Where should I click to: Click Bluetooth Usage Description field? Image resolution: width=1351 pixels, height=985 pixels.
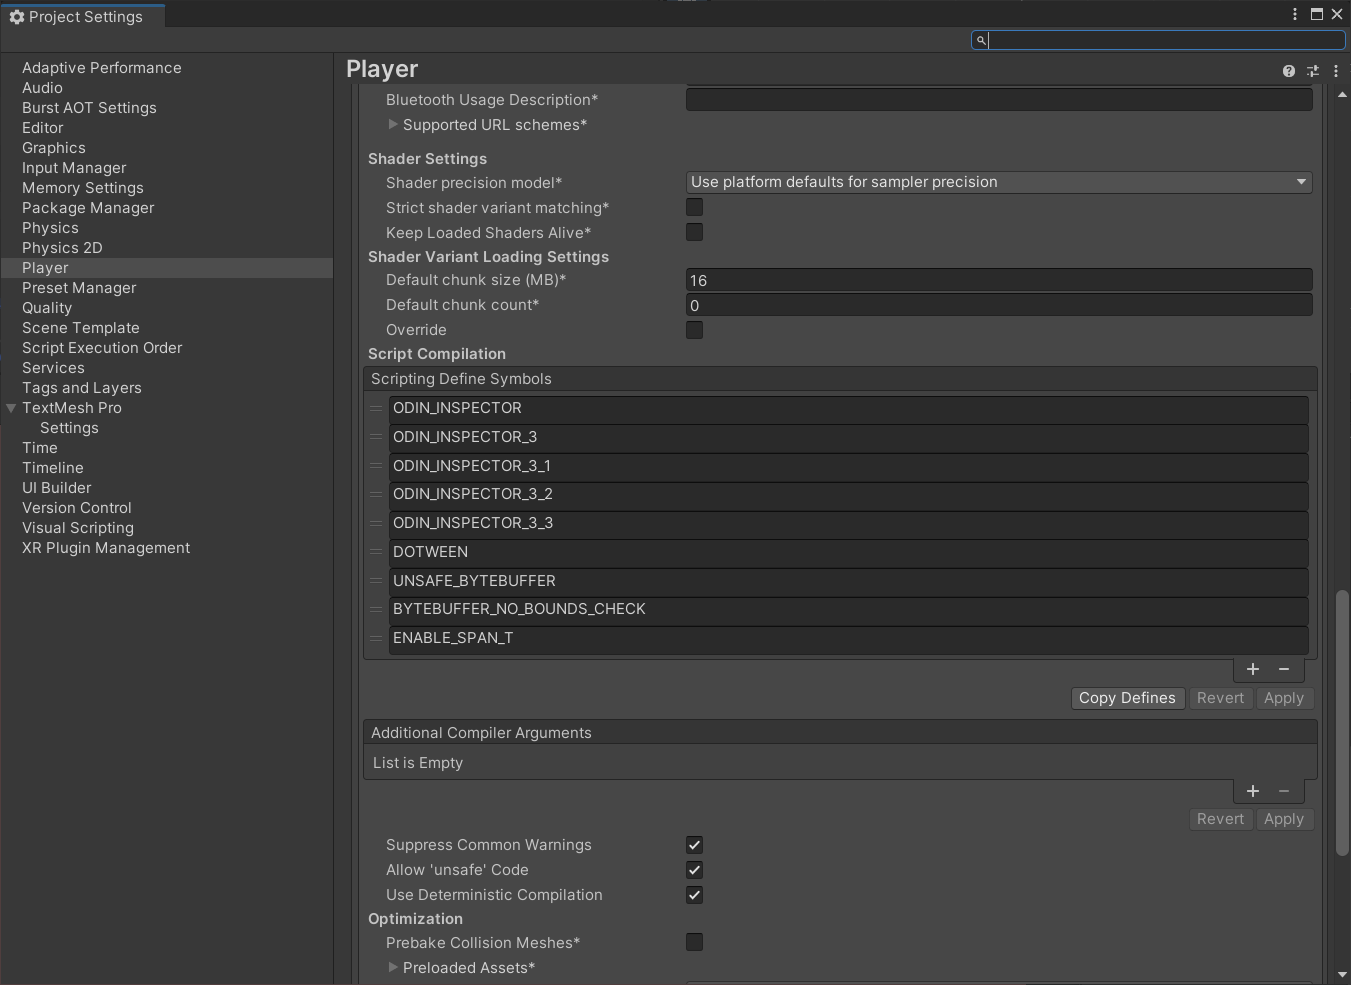(x=999, y=99)
